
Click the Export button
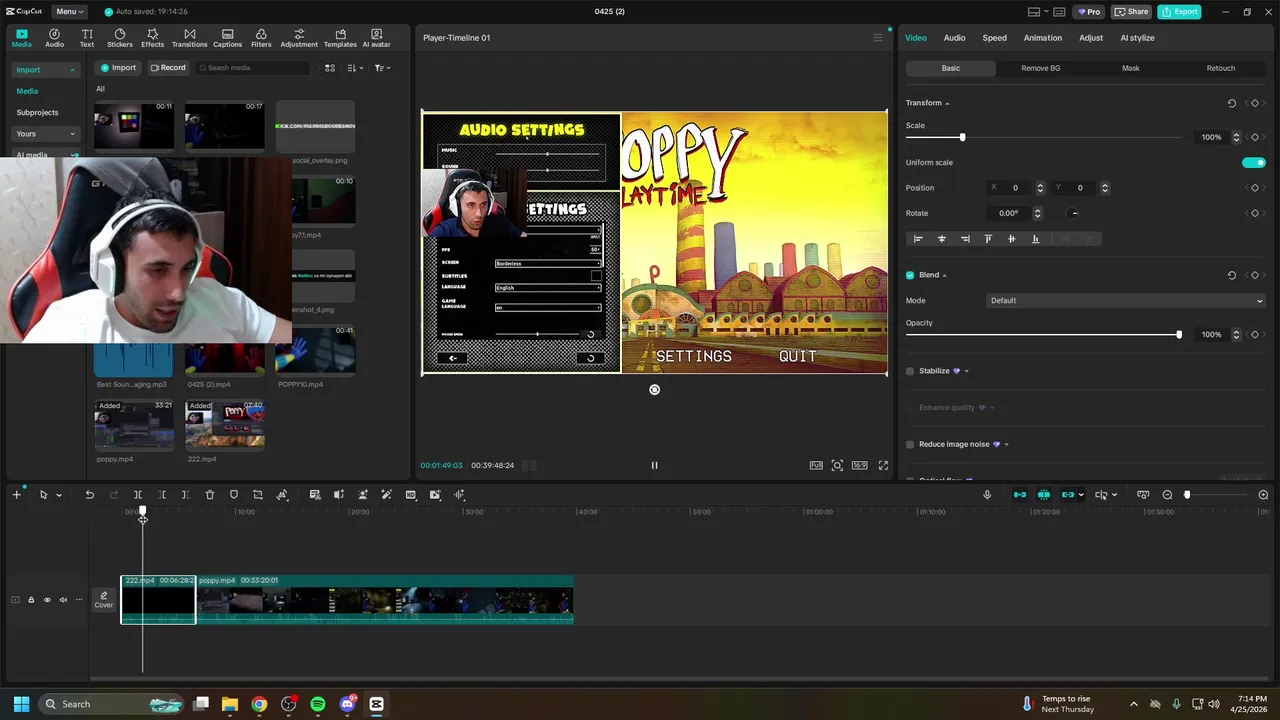[1179, 11]
